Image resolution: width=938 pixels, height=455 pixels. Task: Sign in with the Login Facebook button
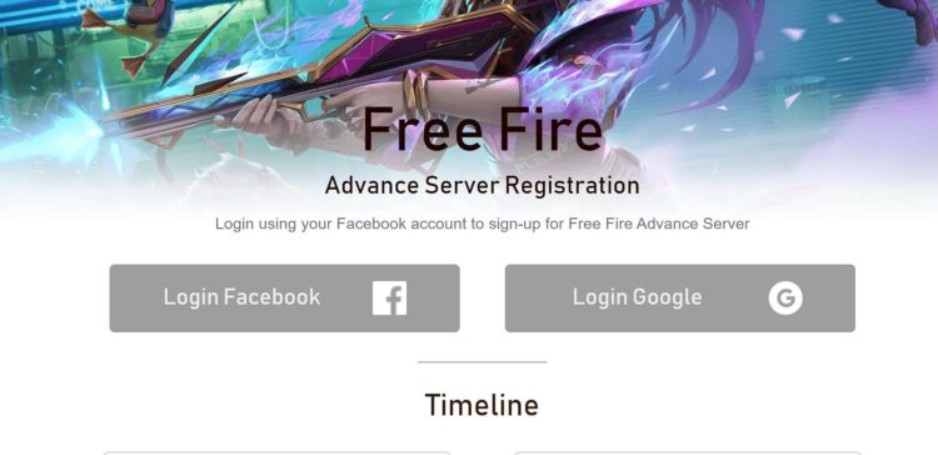[x=285, y=298]
